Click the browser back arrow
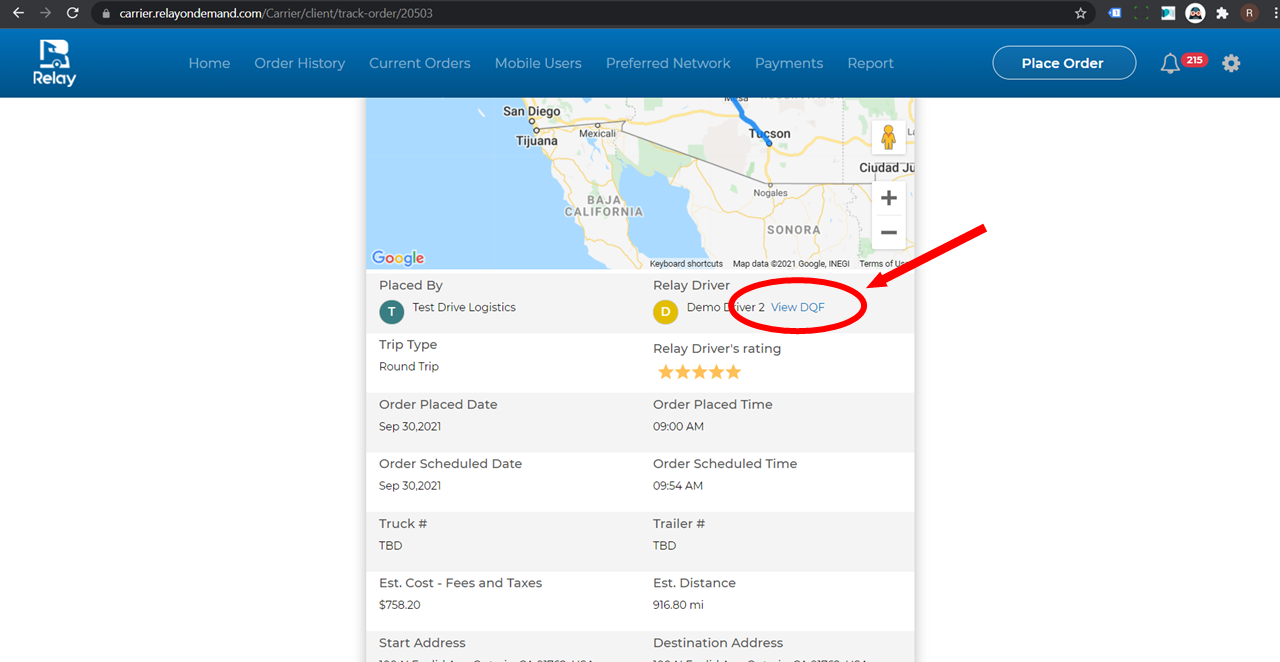This screenshot has width=1280, height=662. click(x=18, y=14)
